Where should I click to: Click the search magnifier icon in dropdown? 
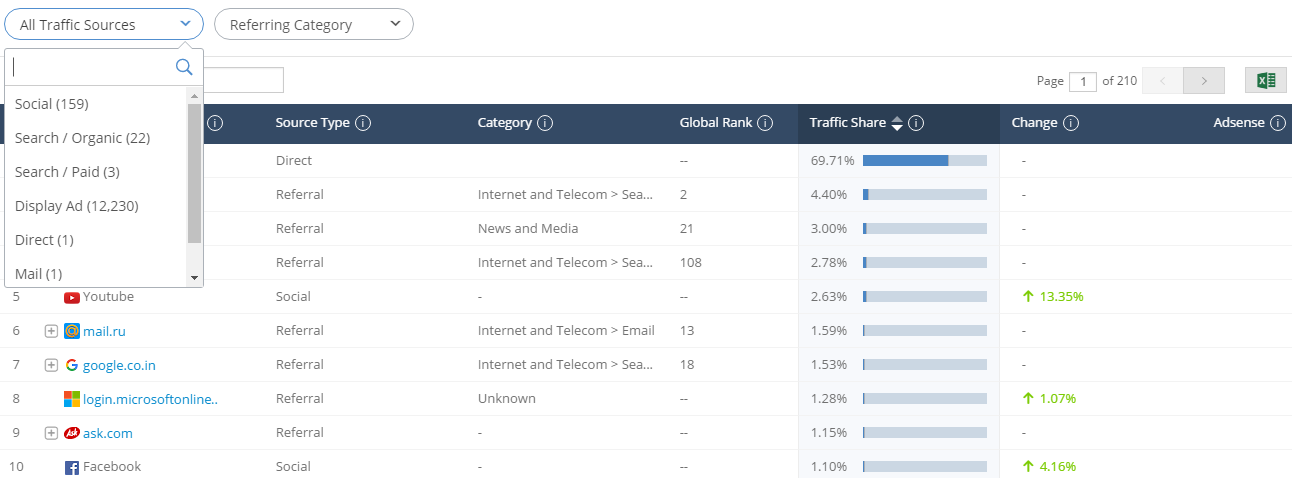pyautogui.click(x=184, y=67)
